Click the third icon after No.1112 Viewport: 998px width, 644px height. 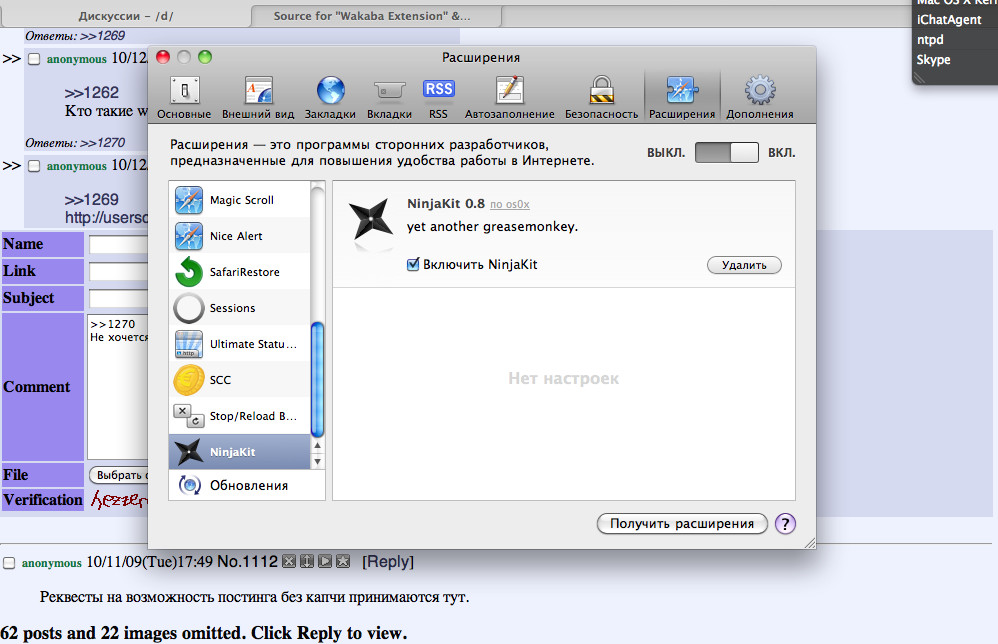(325, 561)
